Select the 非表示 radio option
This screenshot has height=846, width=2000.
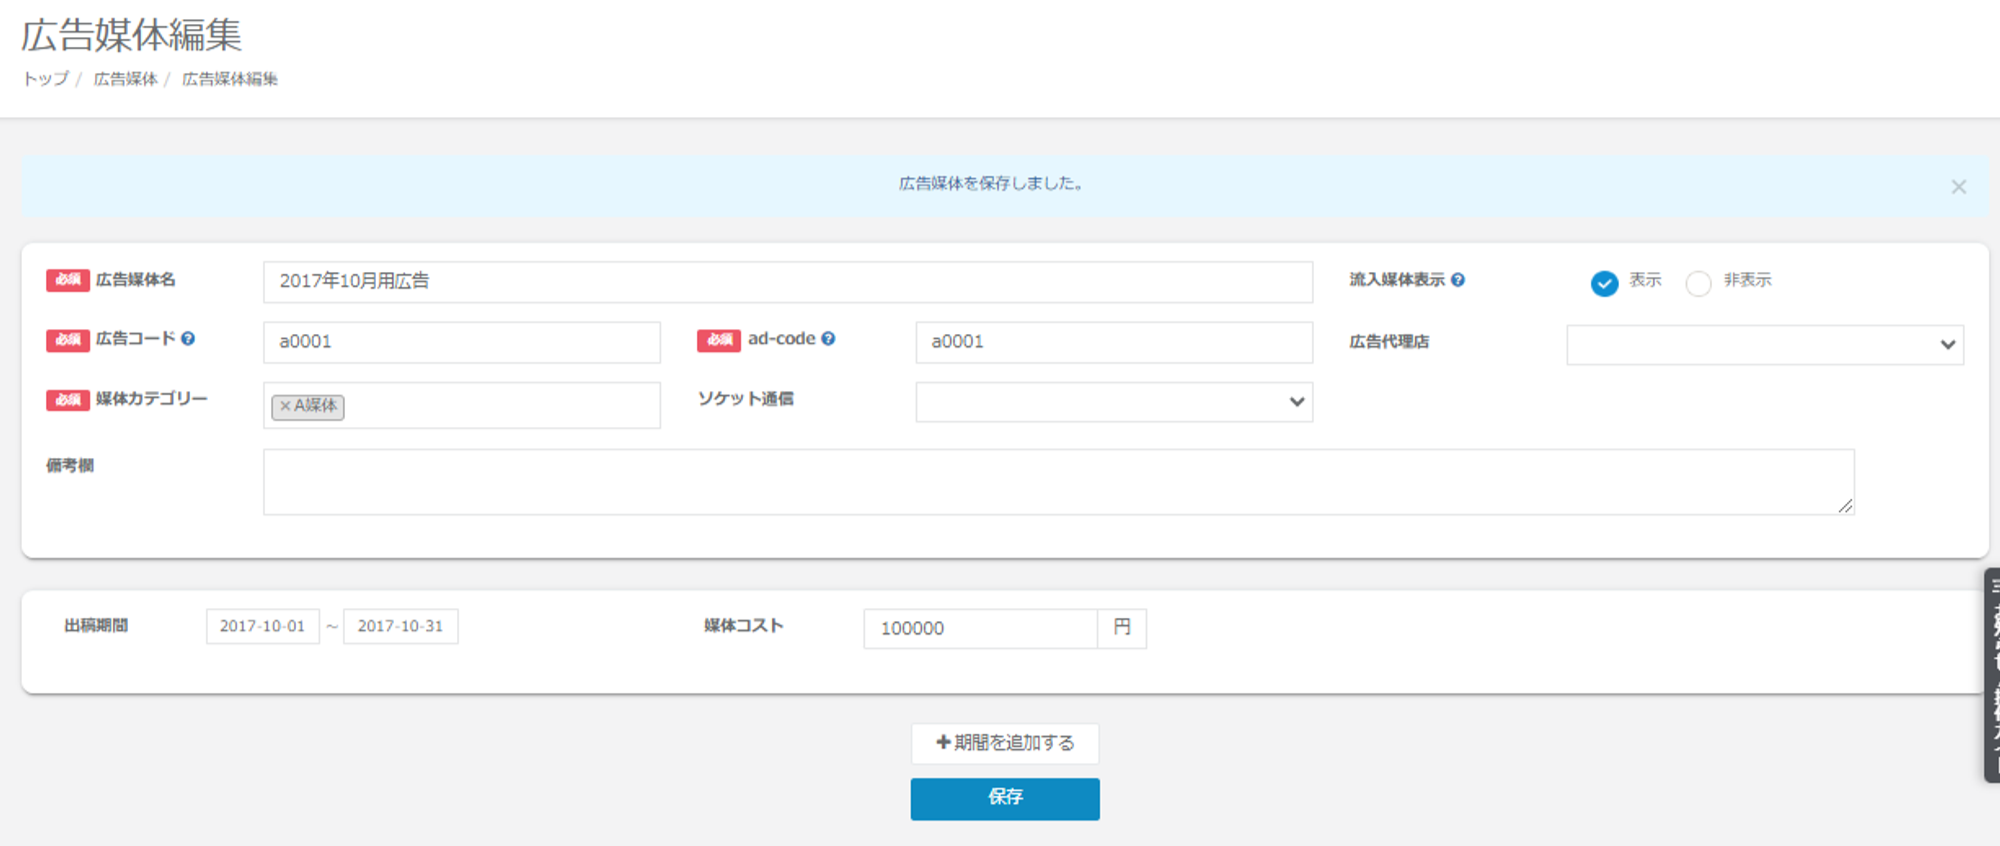[1698, 283]
